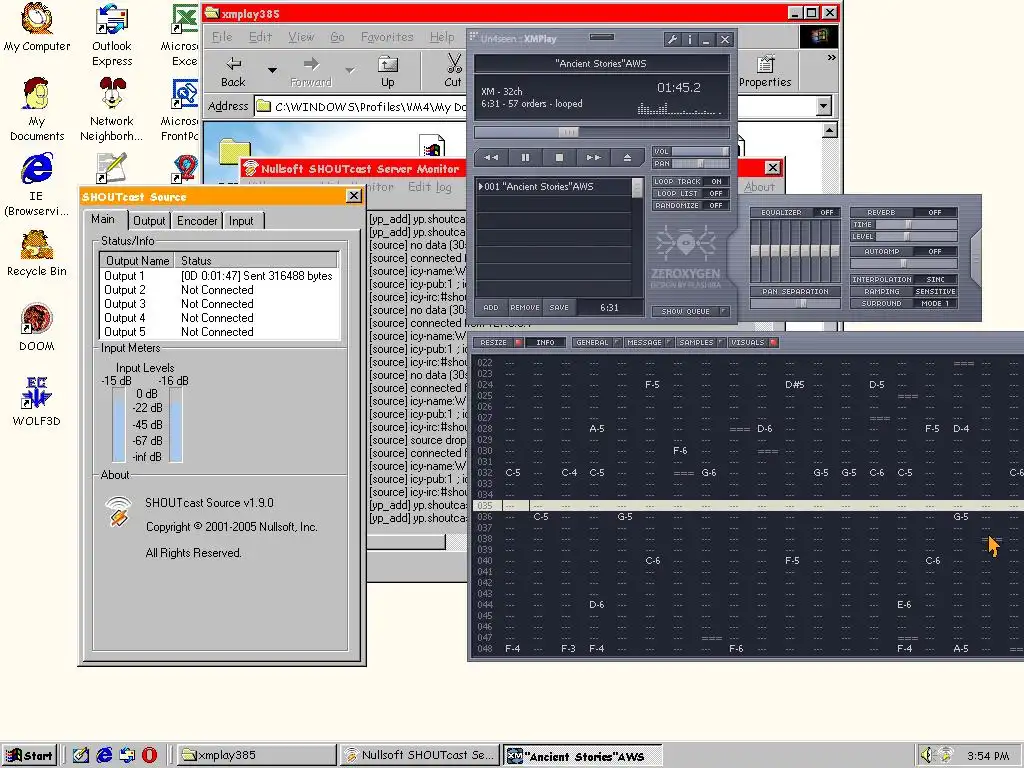Select Output 1 row in status list
The image size is (1024, 768).
coord(219,276)
